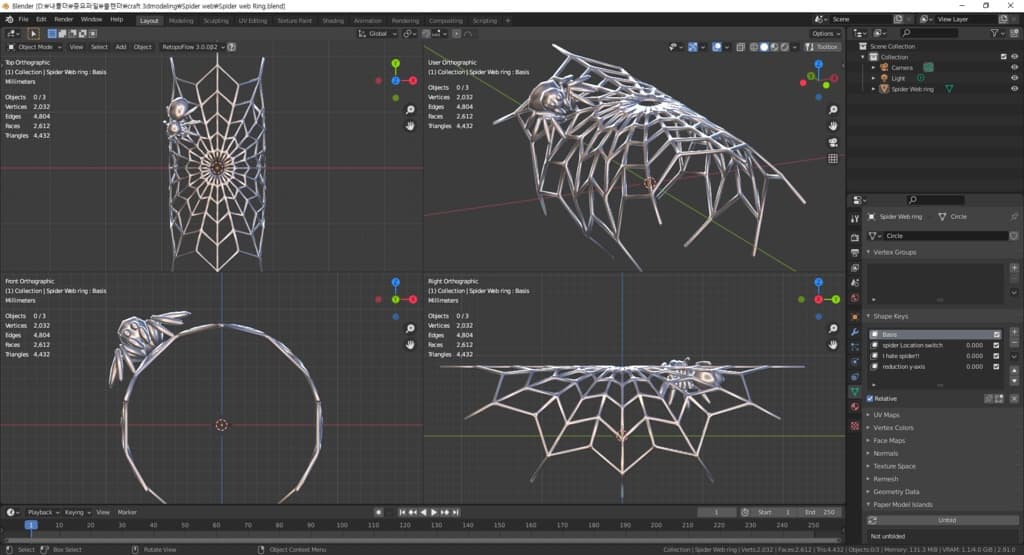Hide the Spider Web ring object in outliner

(x=1014, y=89)
